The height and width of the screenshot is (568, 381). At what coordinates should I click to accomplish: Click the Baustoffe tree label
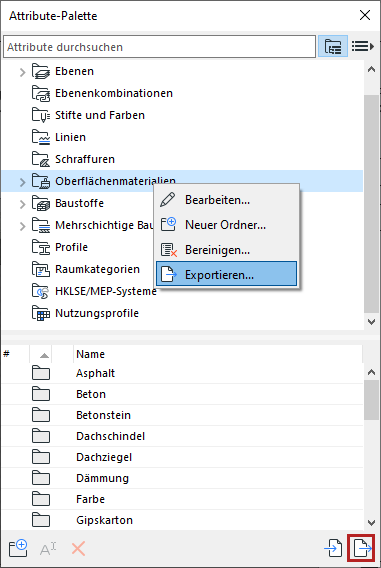coord(79,203)
